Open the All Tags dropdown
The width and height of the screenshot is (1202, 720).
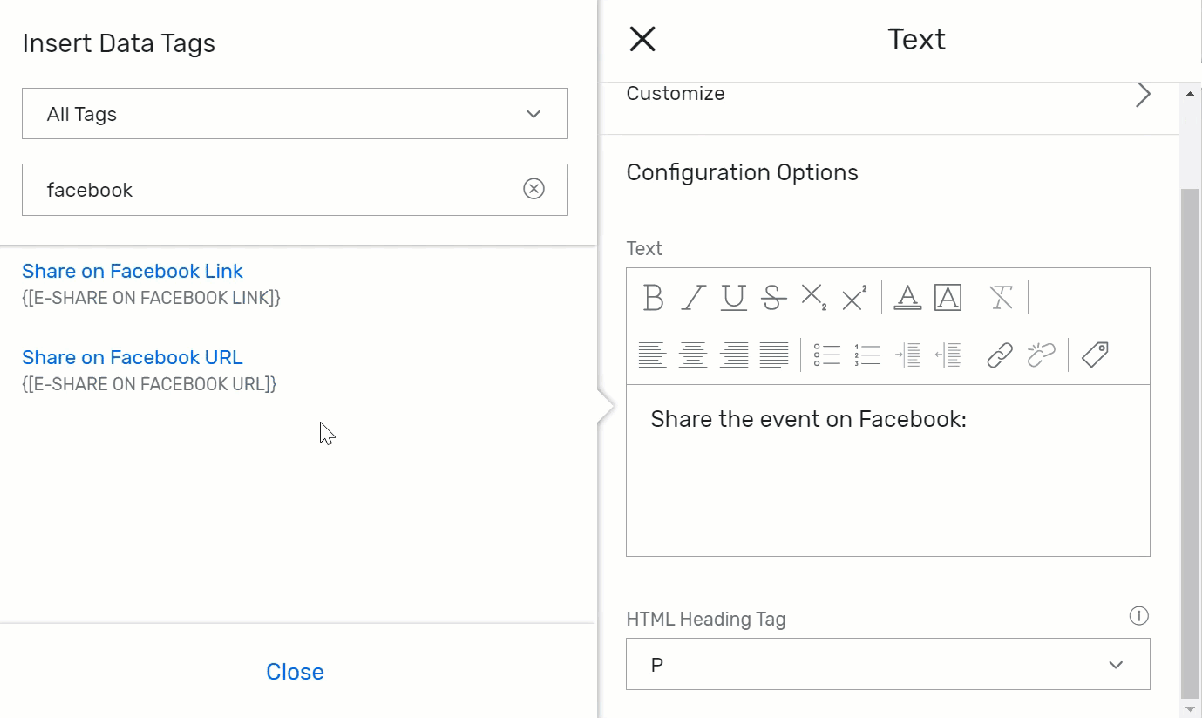295,114
